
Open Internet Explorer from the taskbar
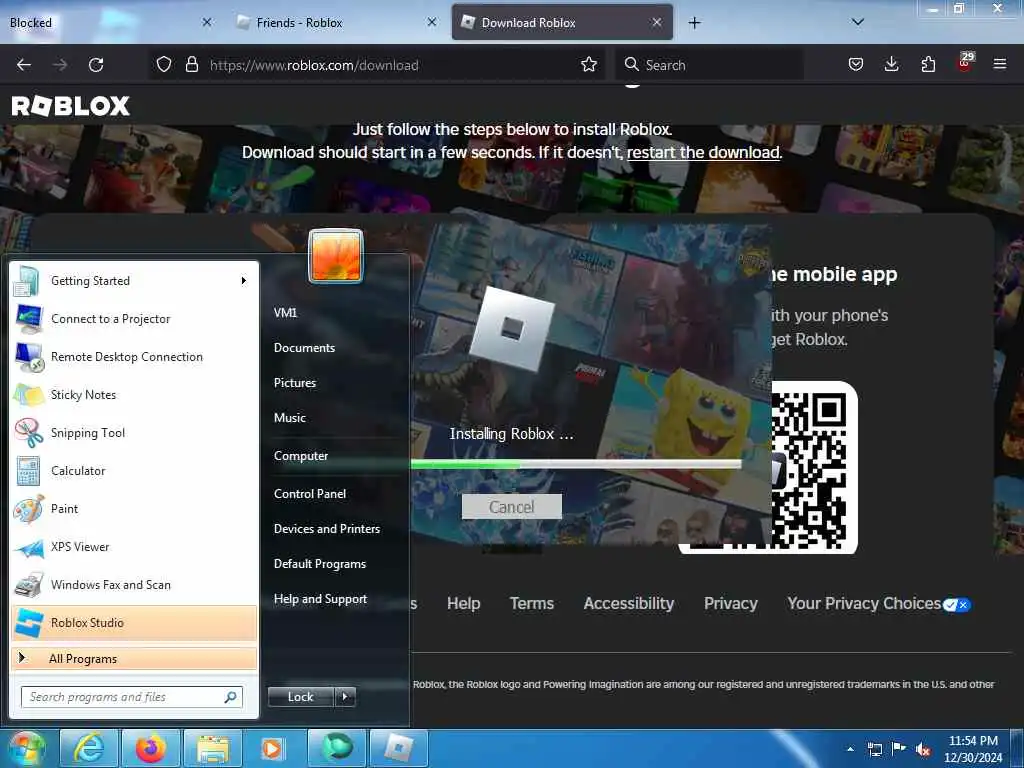point(89,748)
